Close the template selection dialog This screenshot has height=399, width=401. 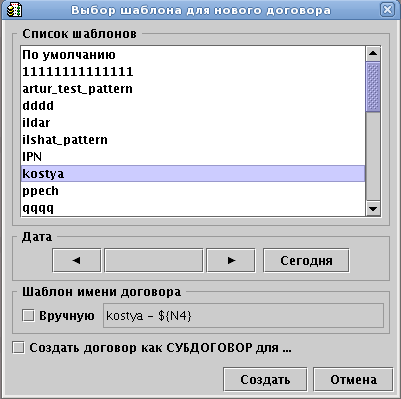[x=387, y=10]
